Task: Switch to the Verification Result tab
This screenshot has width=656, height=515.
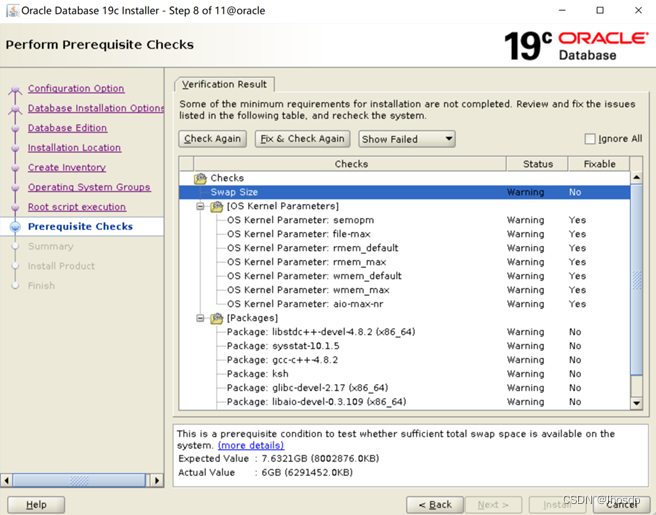Action: 224,85
